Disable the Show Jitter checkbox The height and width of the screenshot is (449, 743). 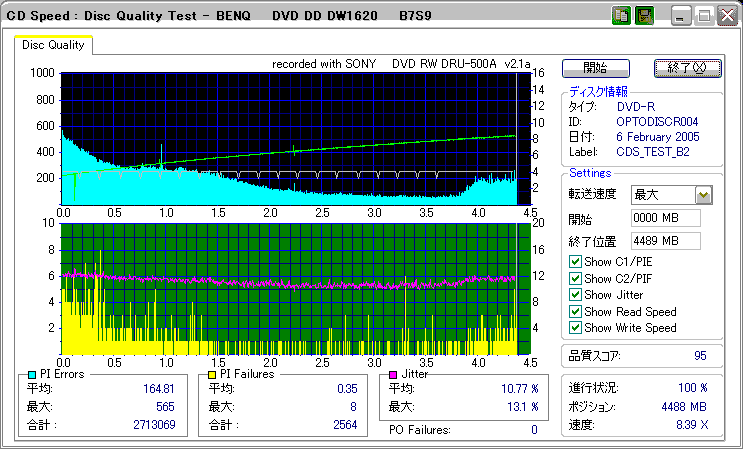pyautogui.click(x=574, y=295)
